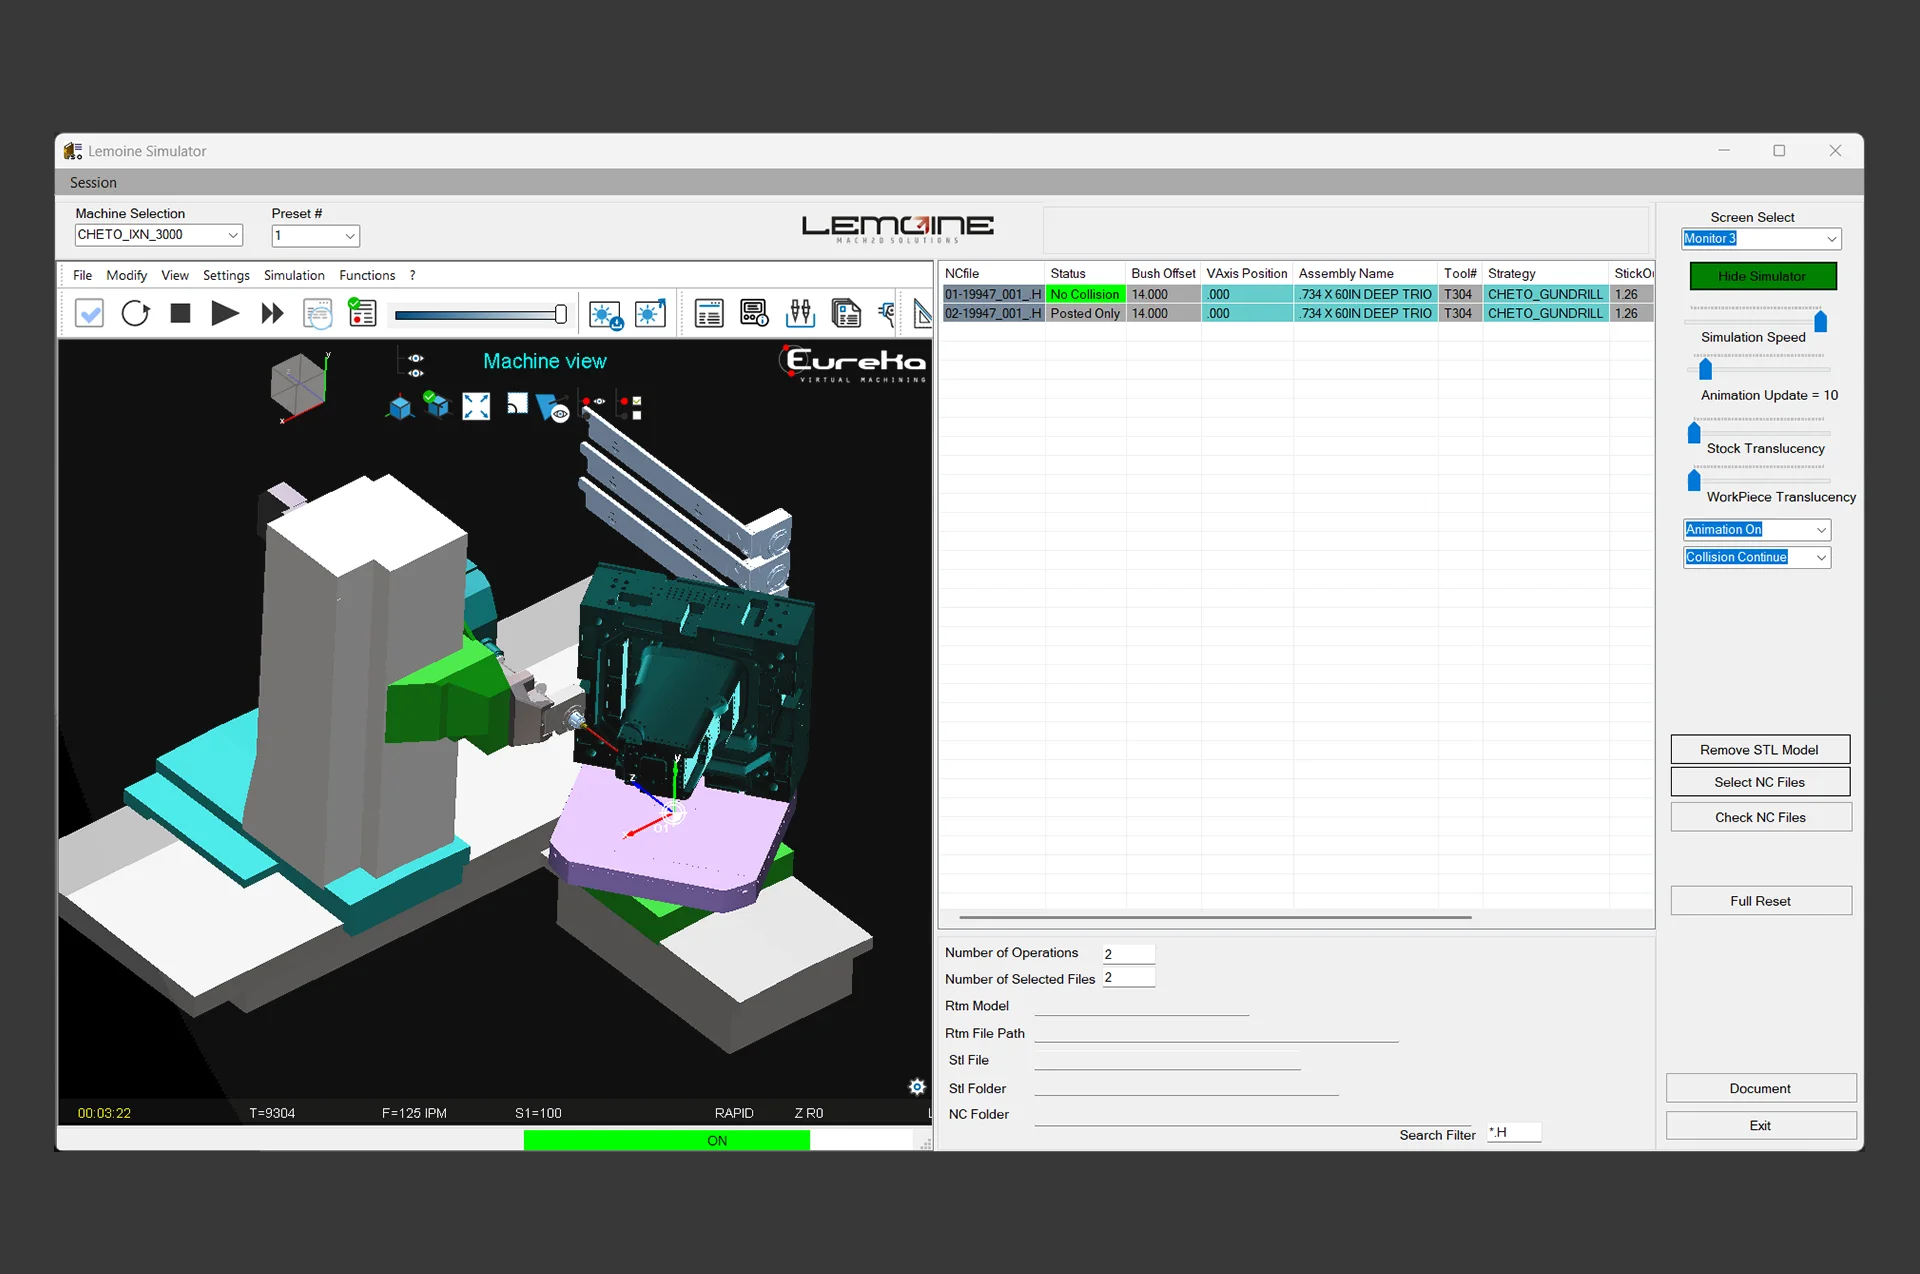Toggle the green ON status bar
The image size is (1920, 1274).
tap(667, 1141)
